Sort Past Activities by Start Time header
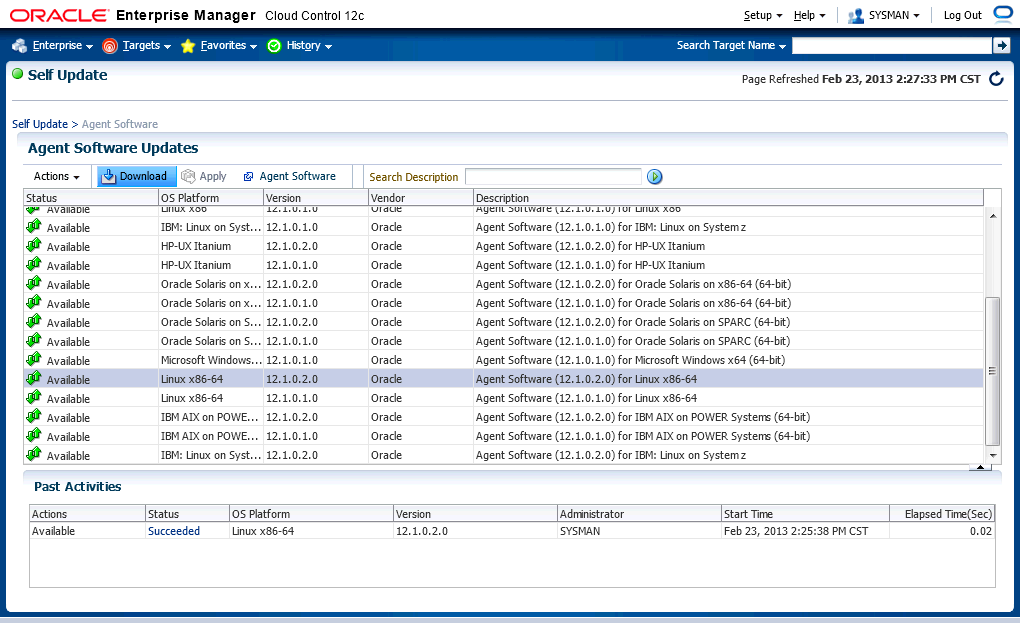The image size is (1020, 623). click(x=805, y=514)
